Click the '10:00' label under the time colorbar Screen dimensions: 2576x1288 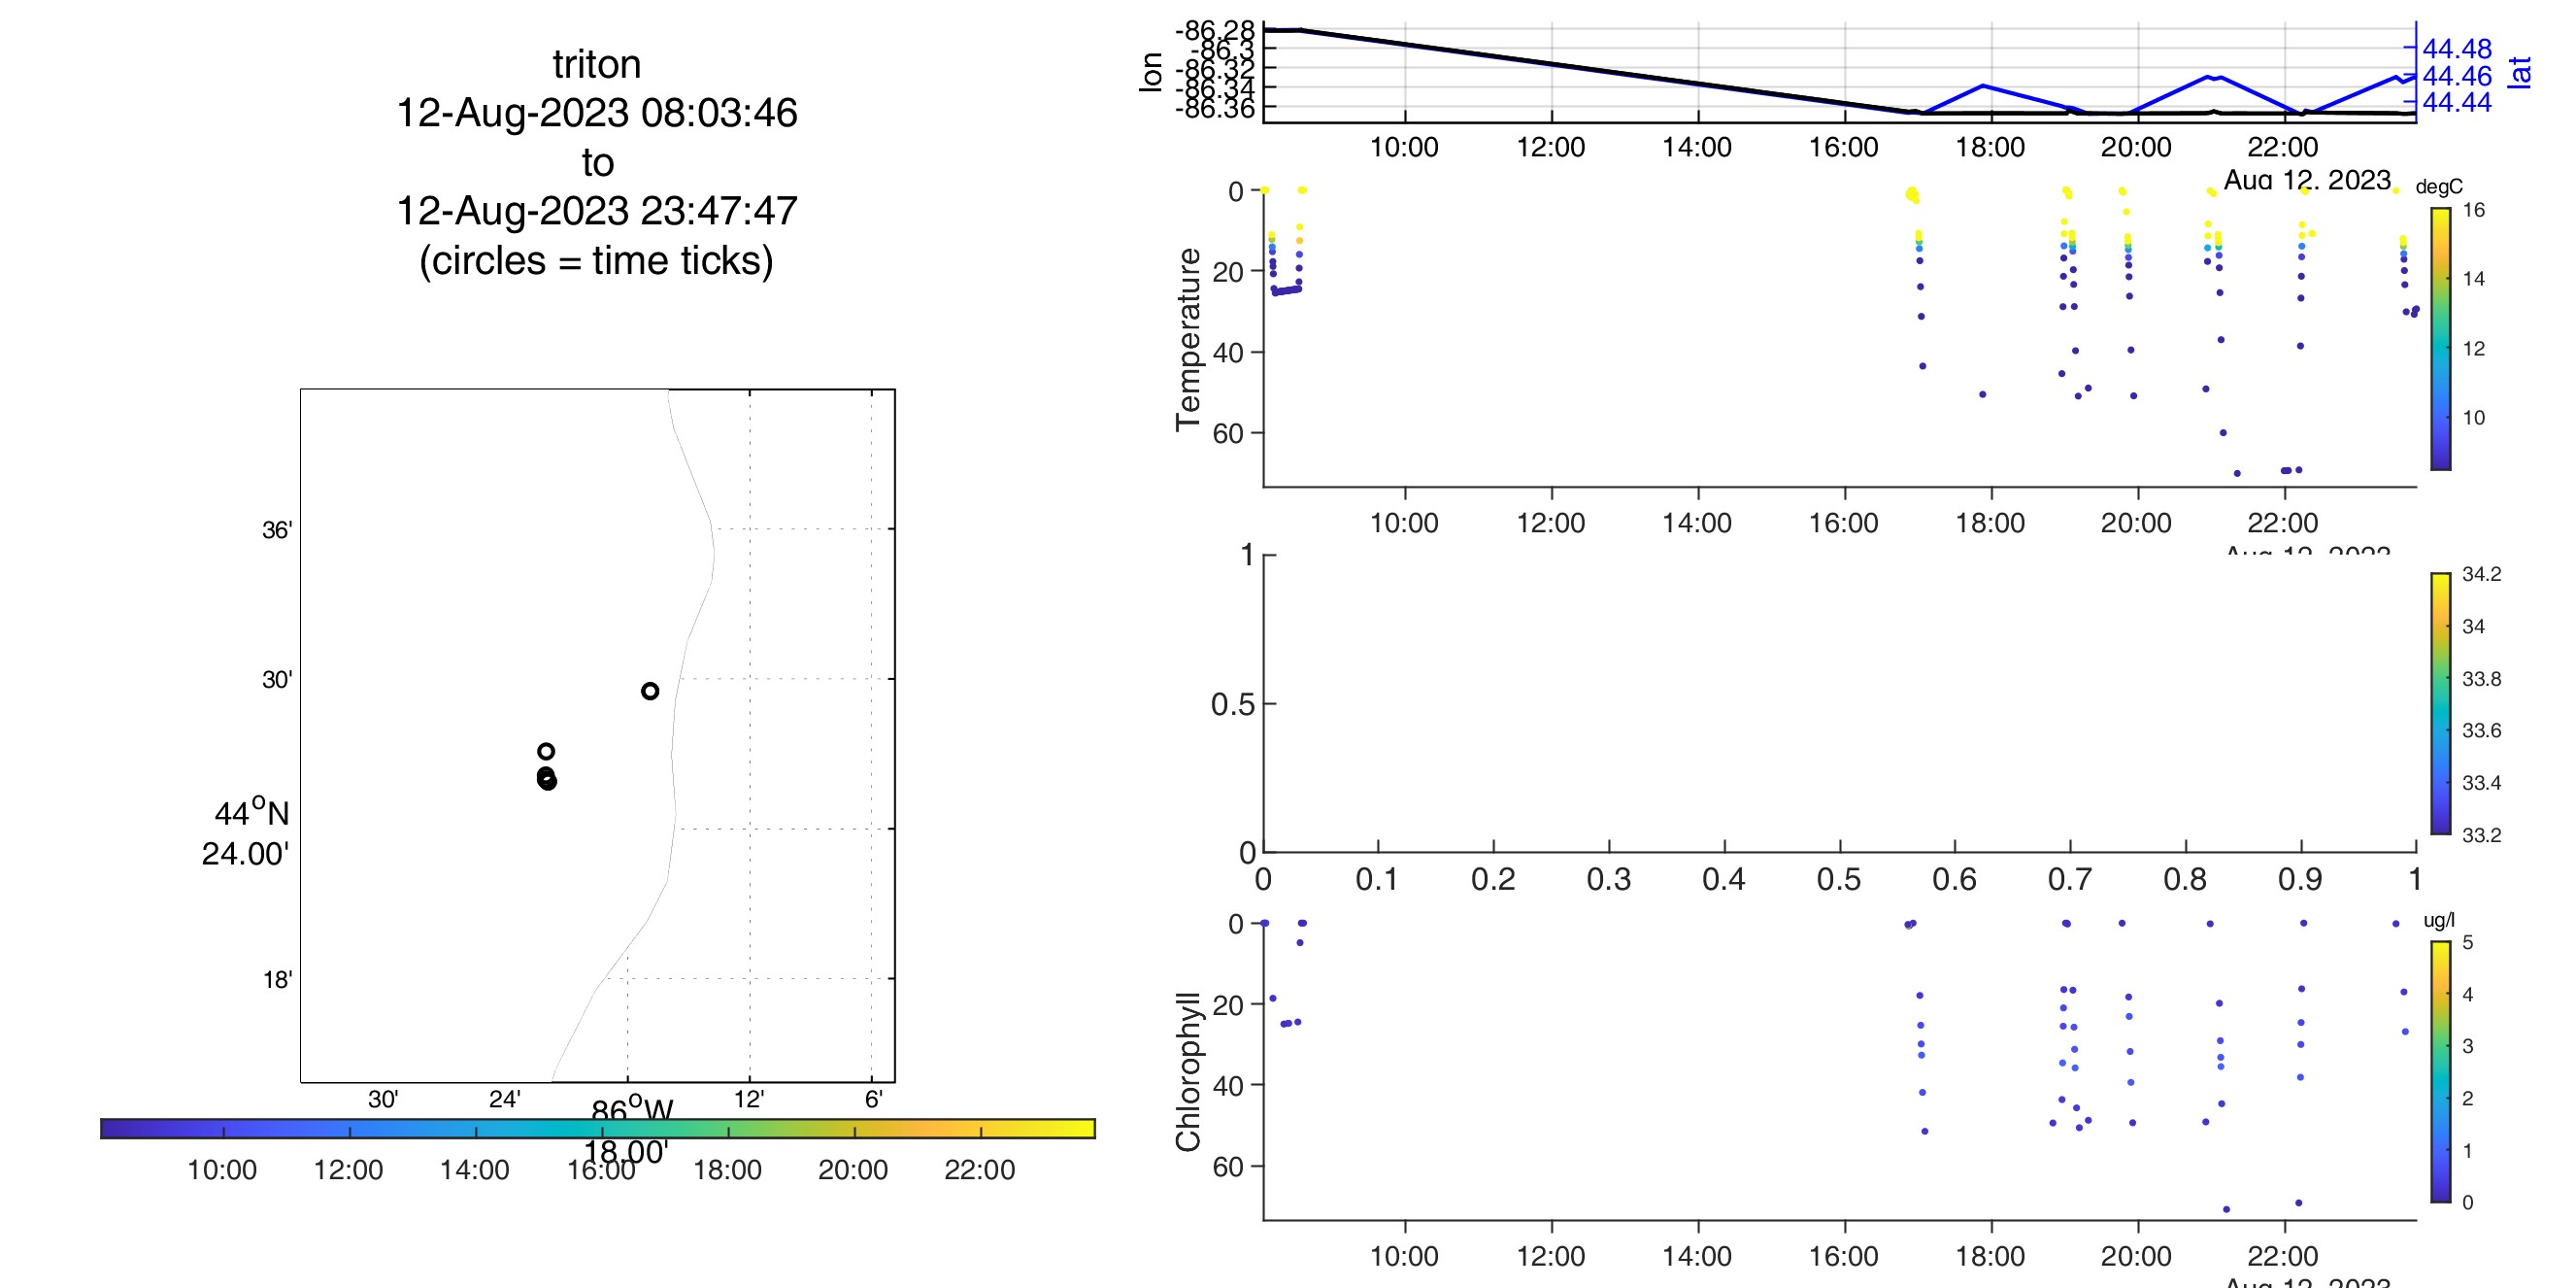pyautogui.click(x=222, y=1170)
